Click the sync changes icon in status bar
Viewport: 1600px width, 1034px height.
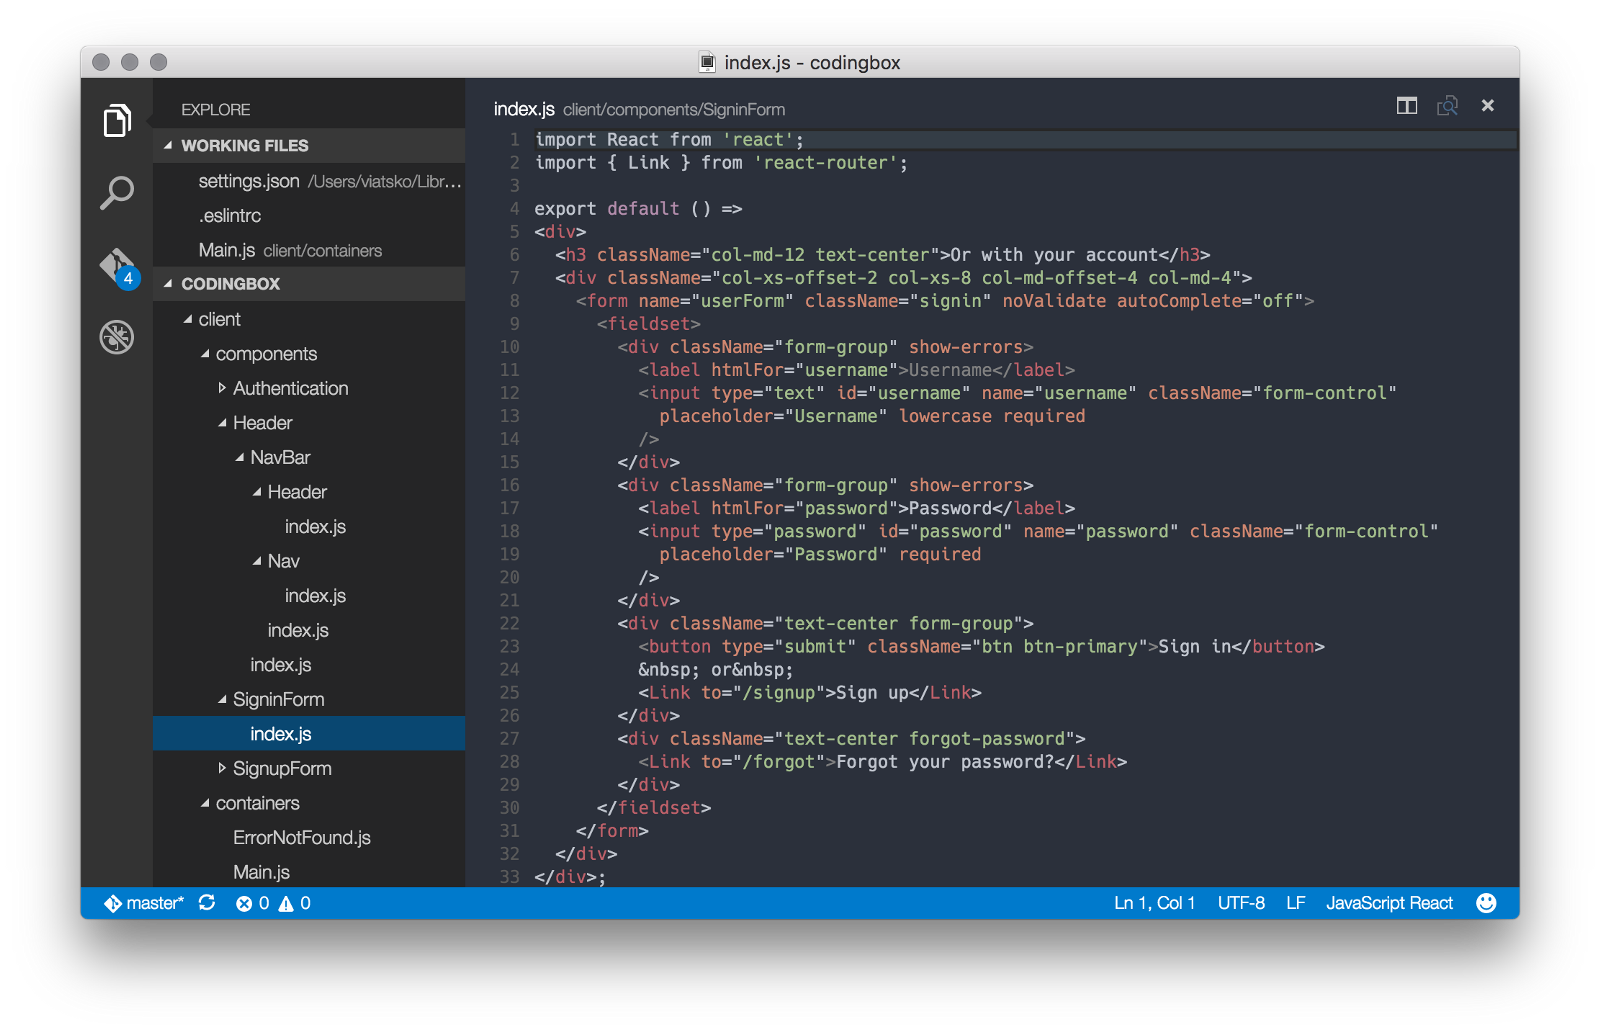tap(207, 903)
